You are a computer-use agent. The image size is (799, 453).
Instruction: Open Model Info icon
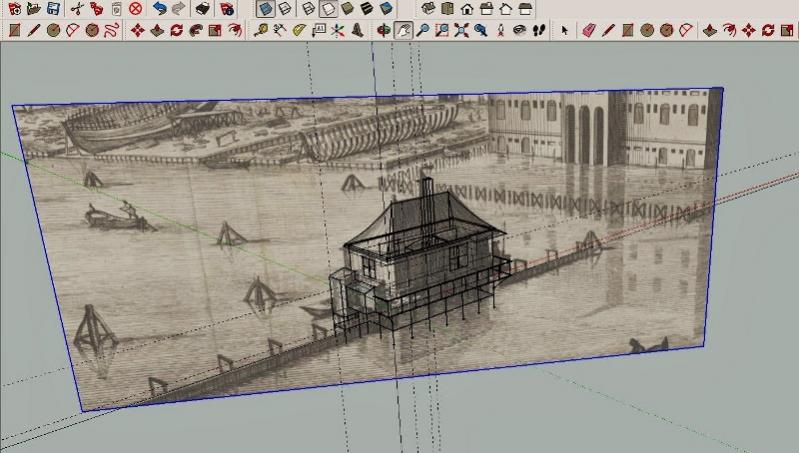click(x=227, y=8)
